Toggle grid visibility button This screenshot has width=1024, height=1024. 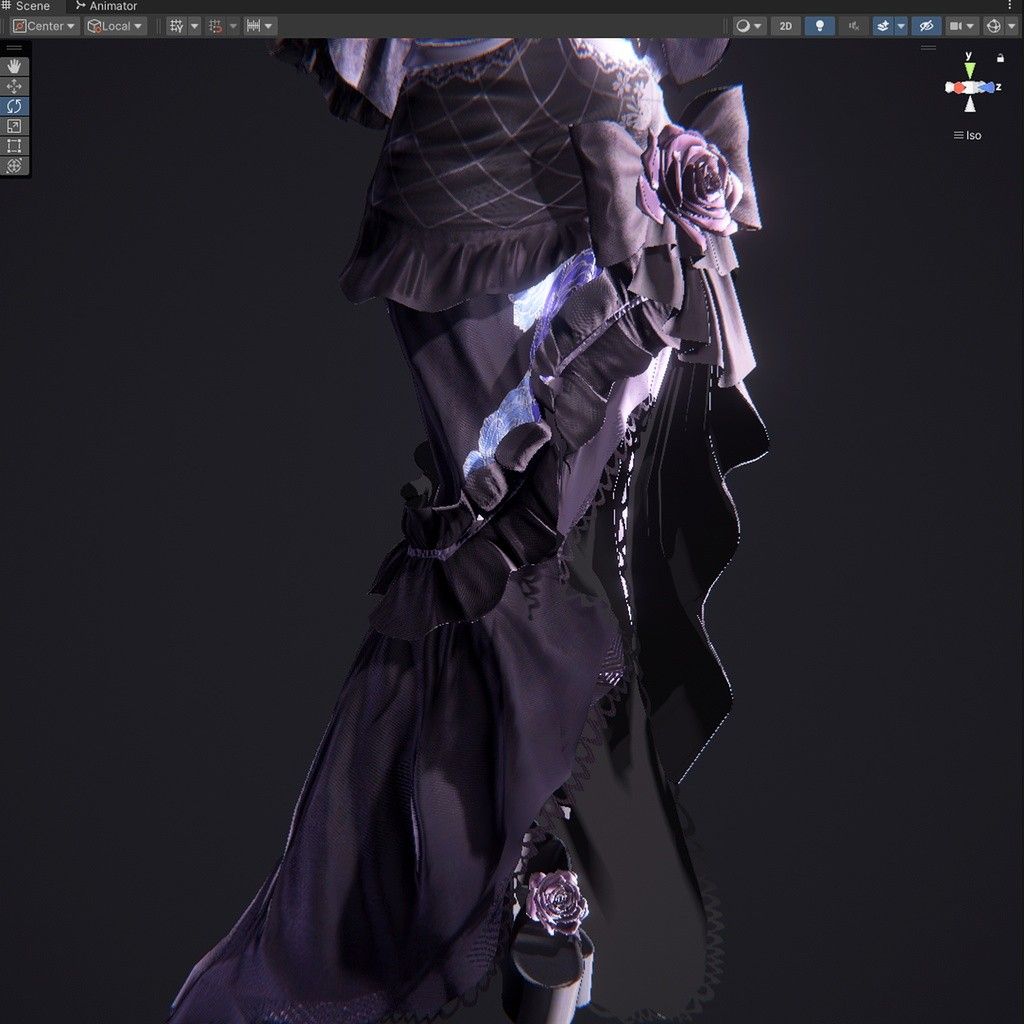point(176,26)
